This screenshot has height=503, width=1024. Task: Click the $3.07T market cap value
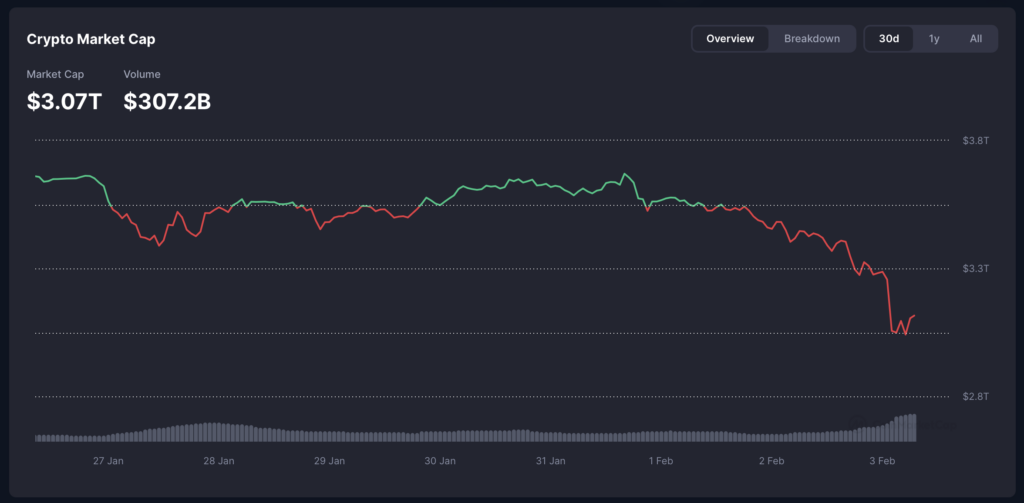pos(64,101)
